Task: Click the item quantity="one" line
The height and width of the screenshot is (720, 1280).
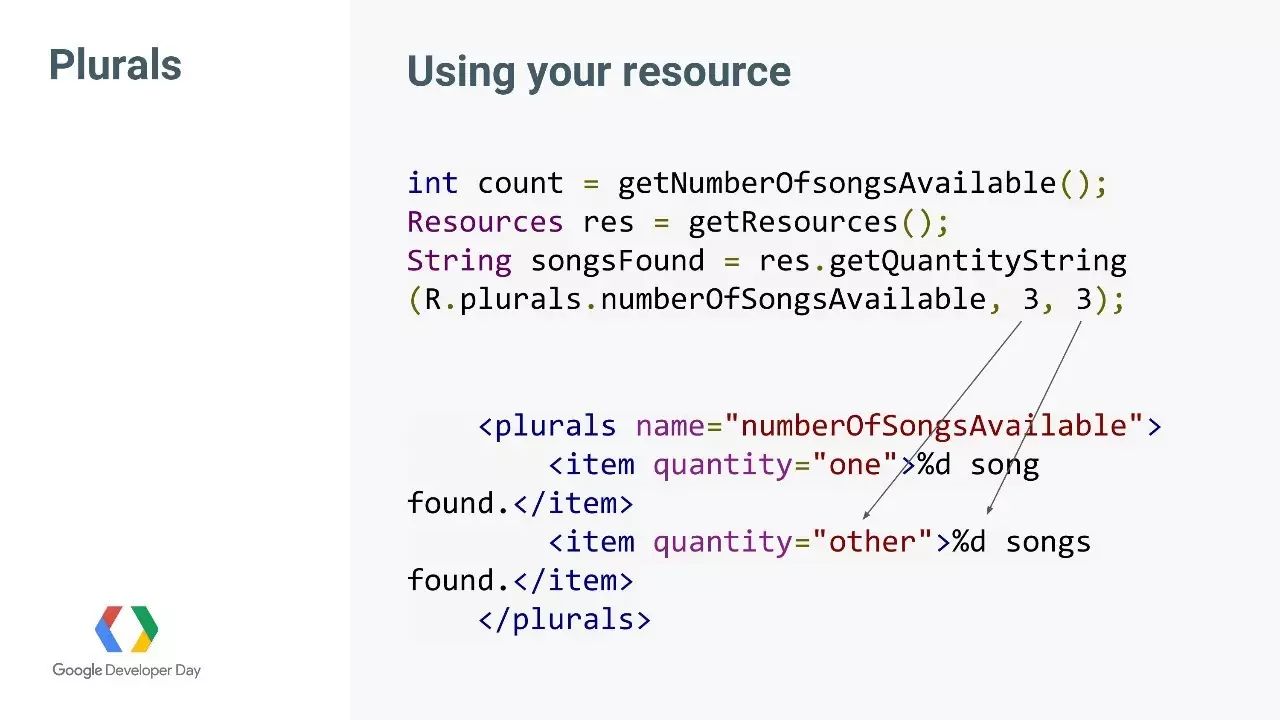Action: pos(793,465)
